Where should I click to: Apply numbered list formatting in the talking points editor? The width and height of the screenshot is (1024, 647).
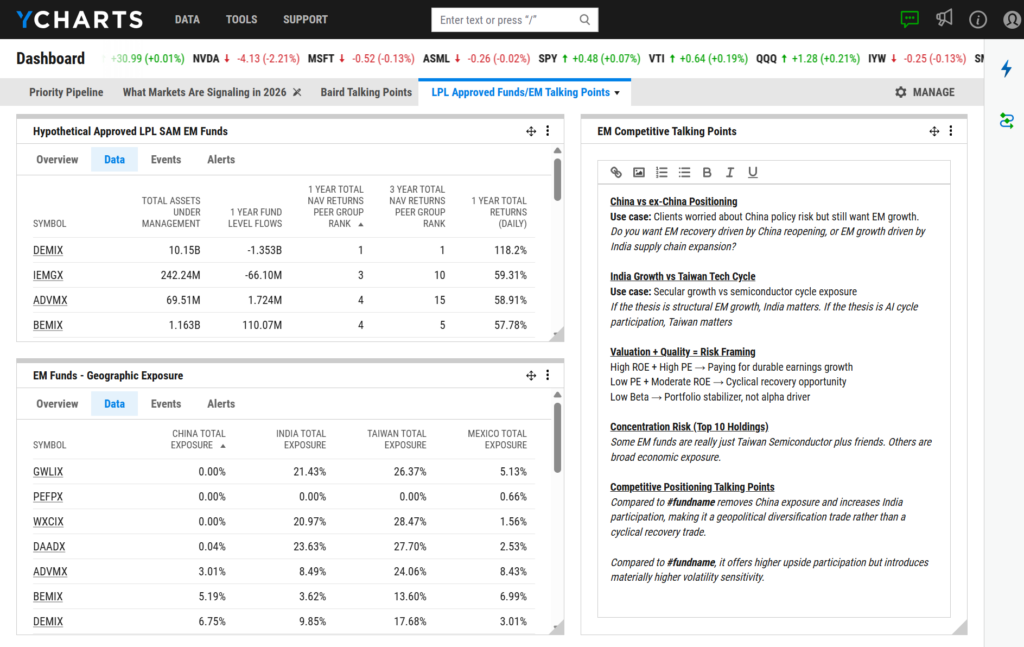tap(661, 171)
